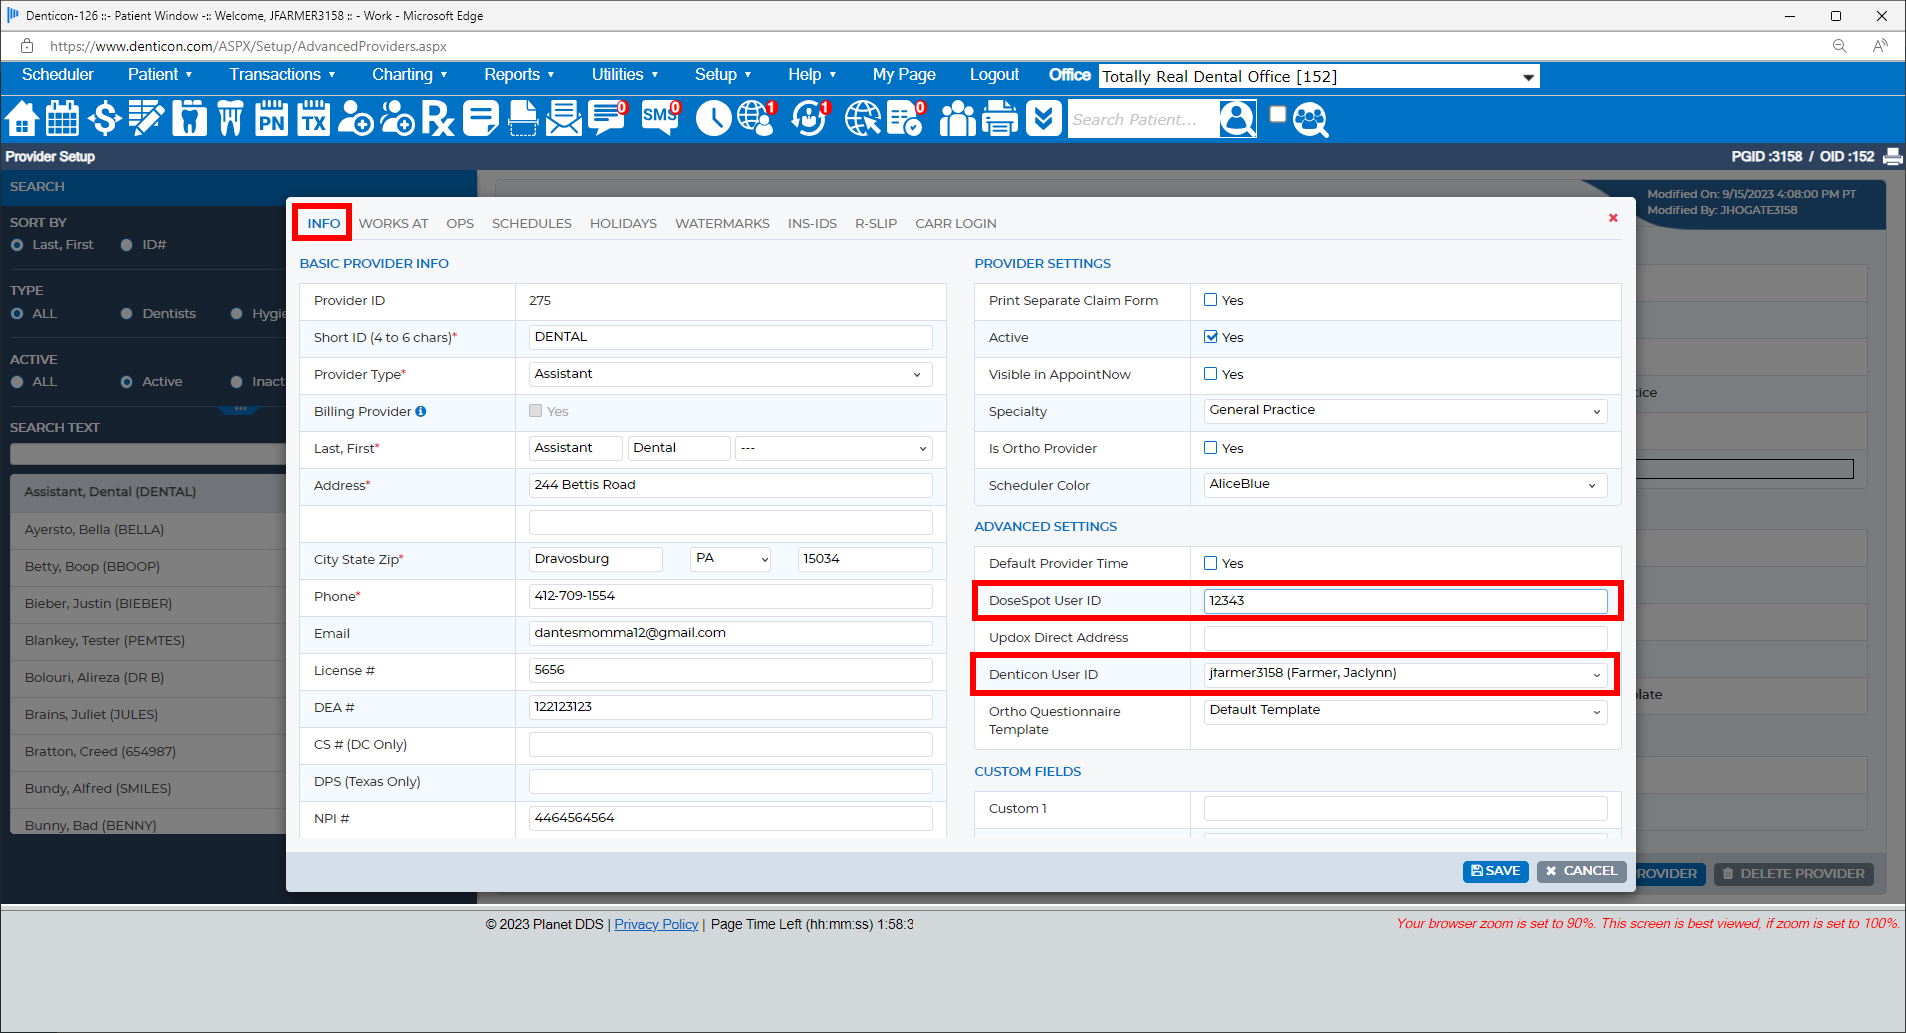Click the clock icon in toolbar
1906x1033 pixels.
click(x=713, y=119)
